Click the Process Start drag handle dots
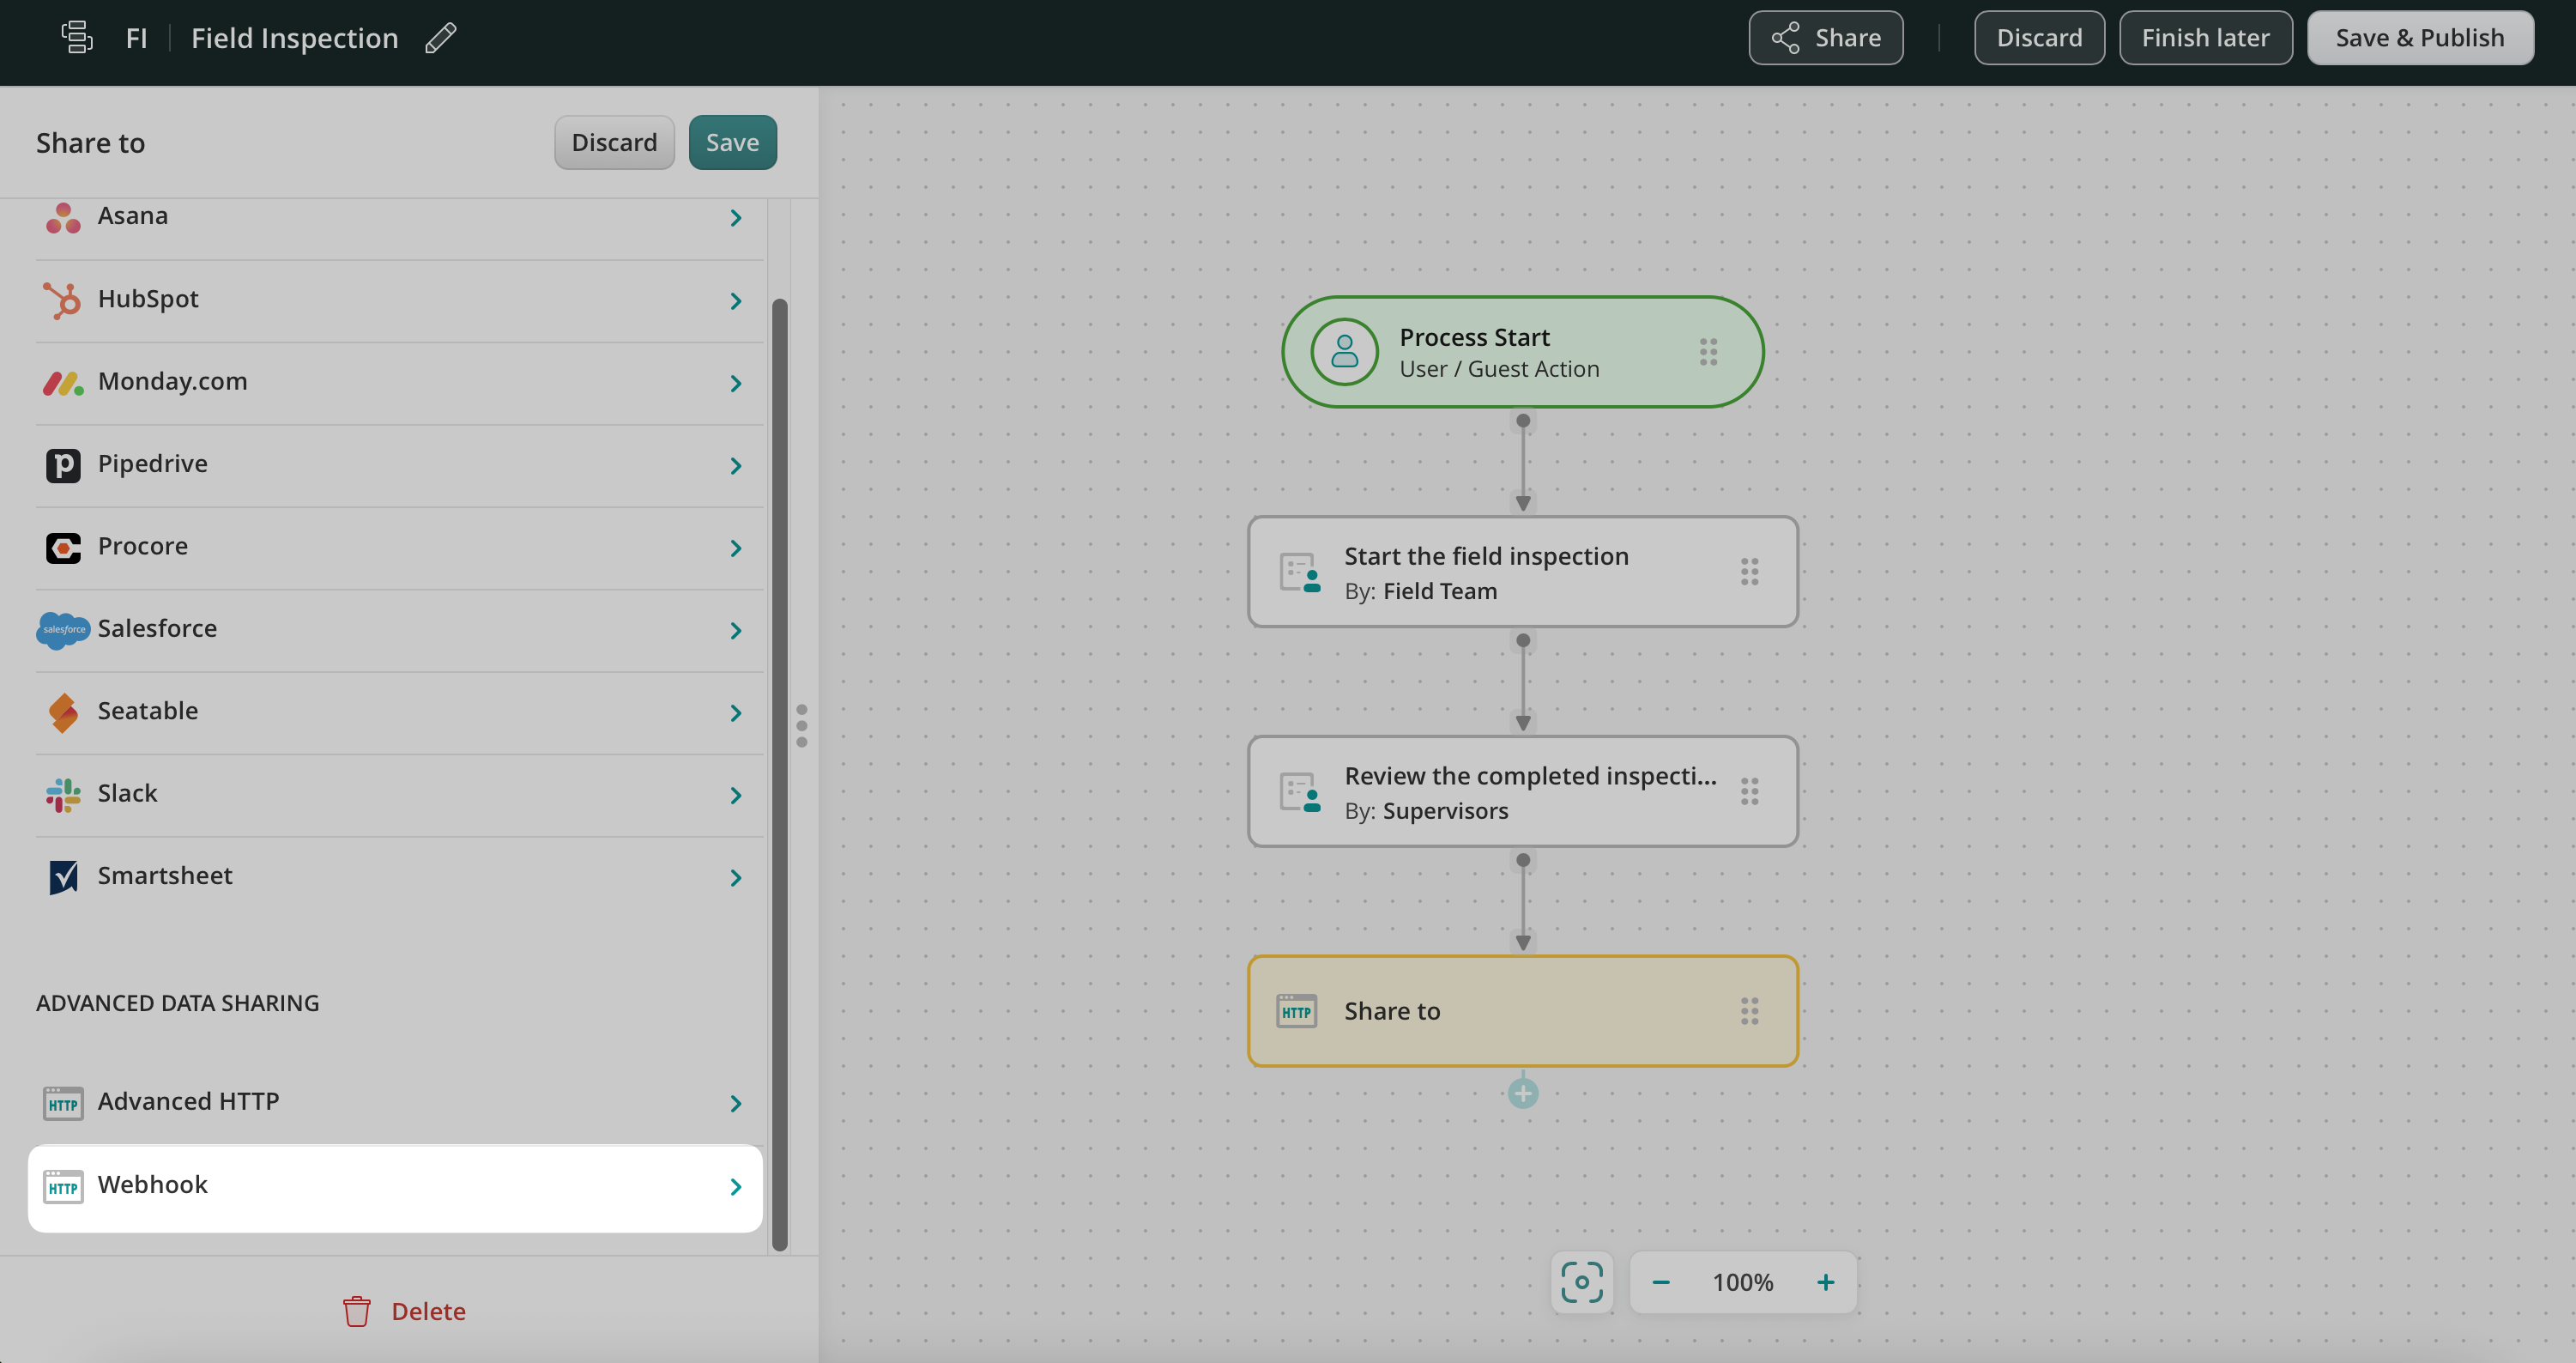 tap(1708, 352)
